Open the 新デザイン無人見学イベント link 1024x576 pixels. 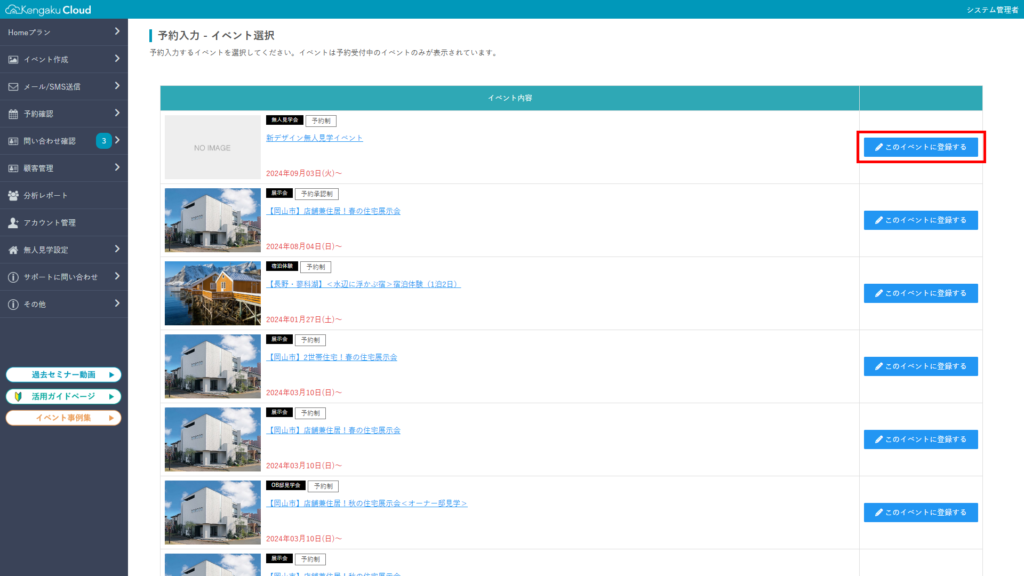314,138
